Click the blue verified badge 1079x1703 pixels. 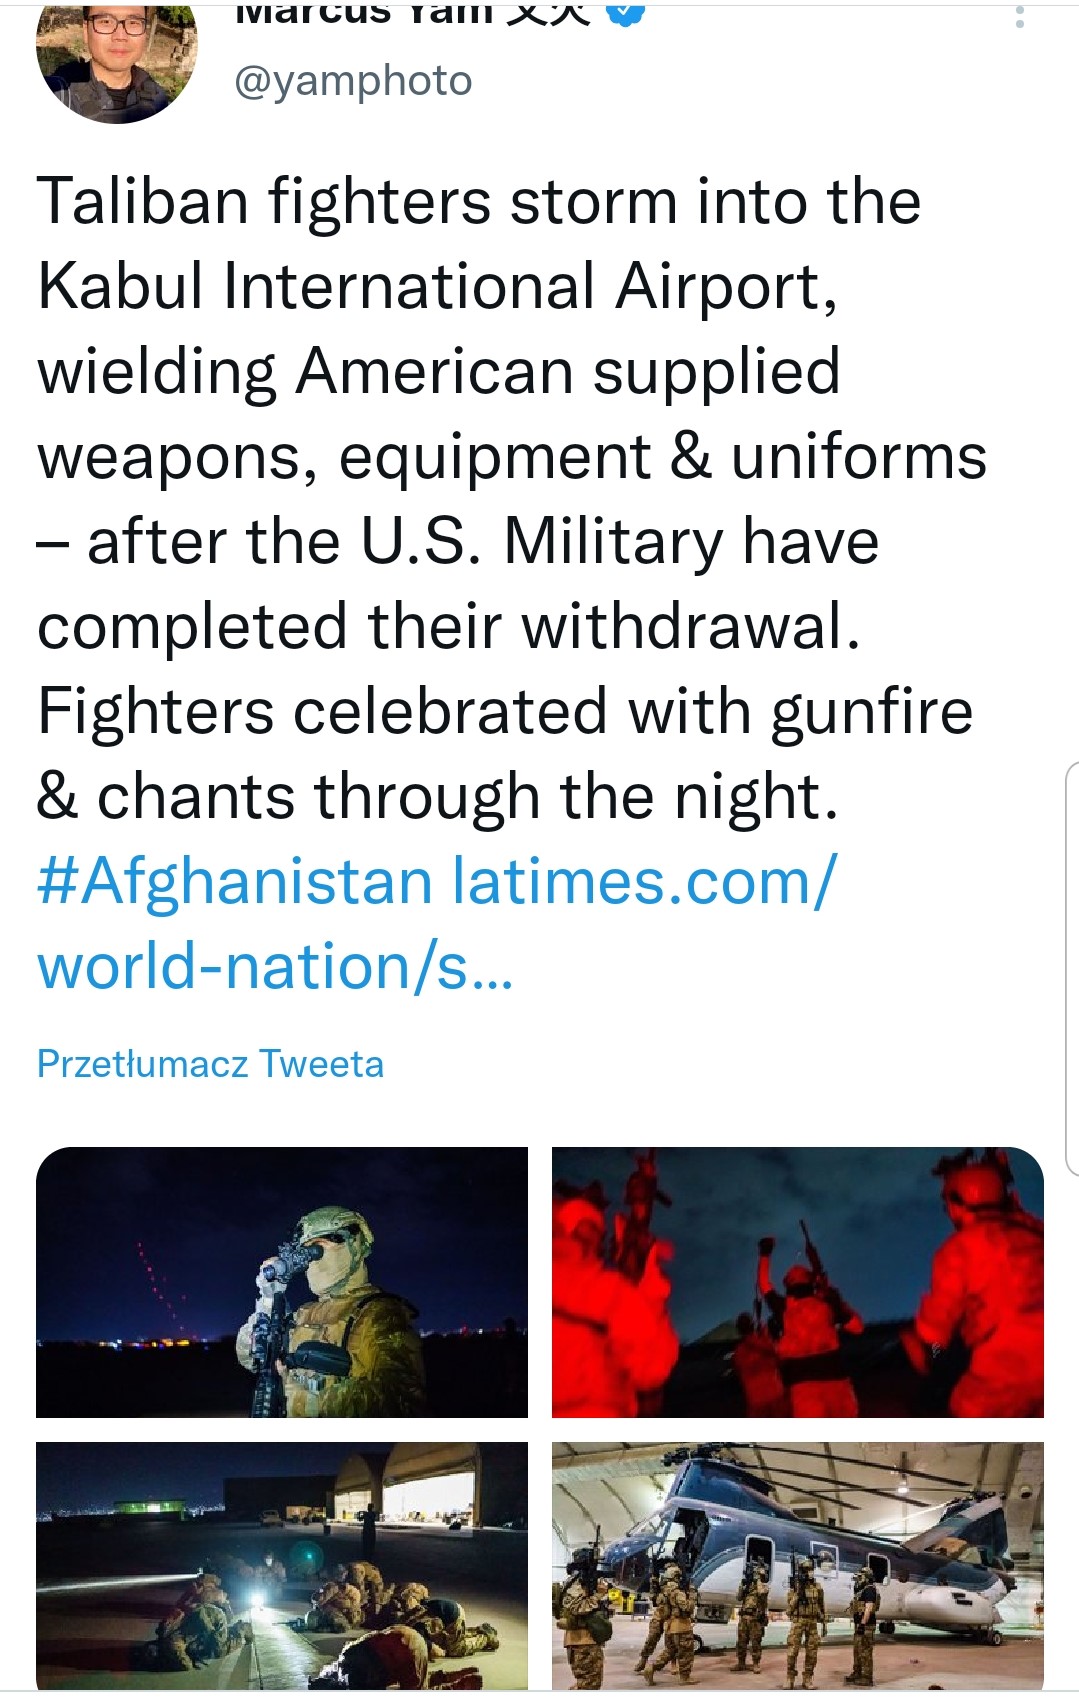point(626,14)
